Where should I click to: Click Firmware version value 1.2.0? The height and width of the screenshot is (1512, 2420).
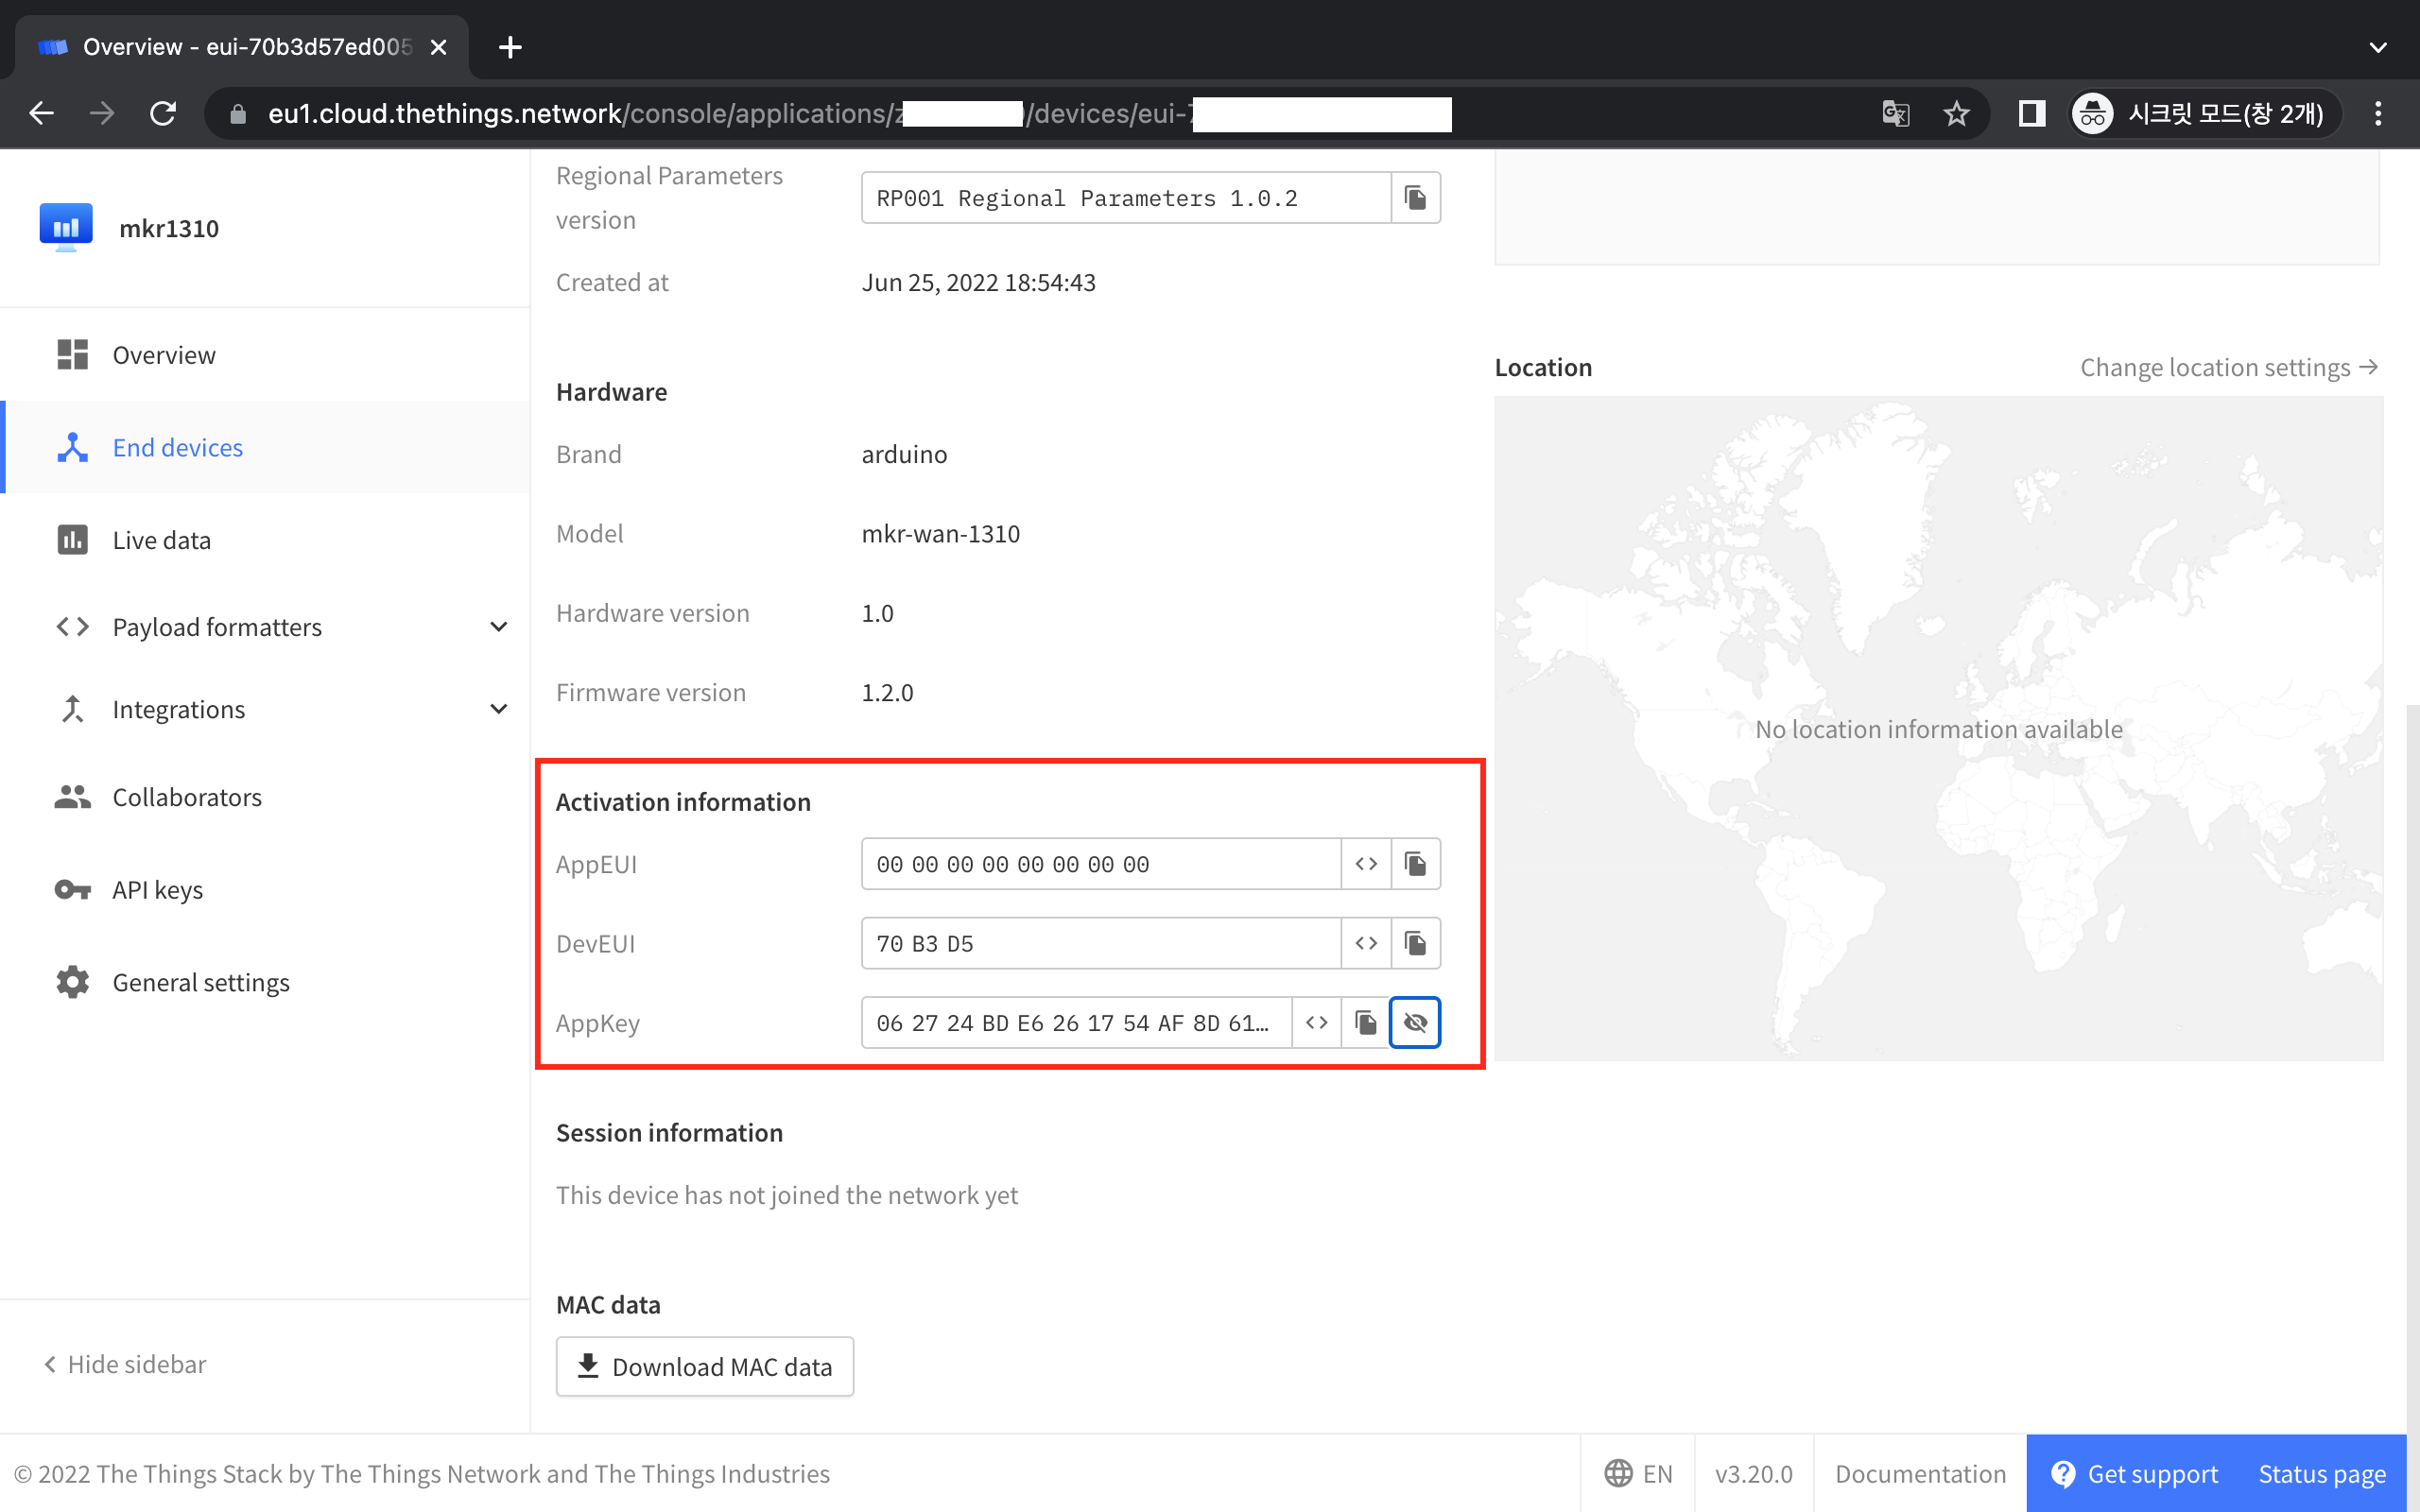(887, 692)
